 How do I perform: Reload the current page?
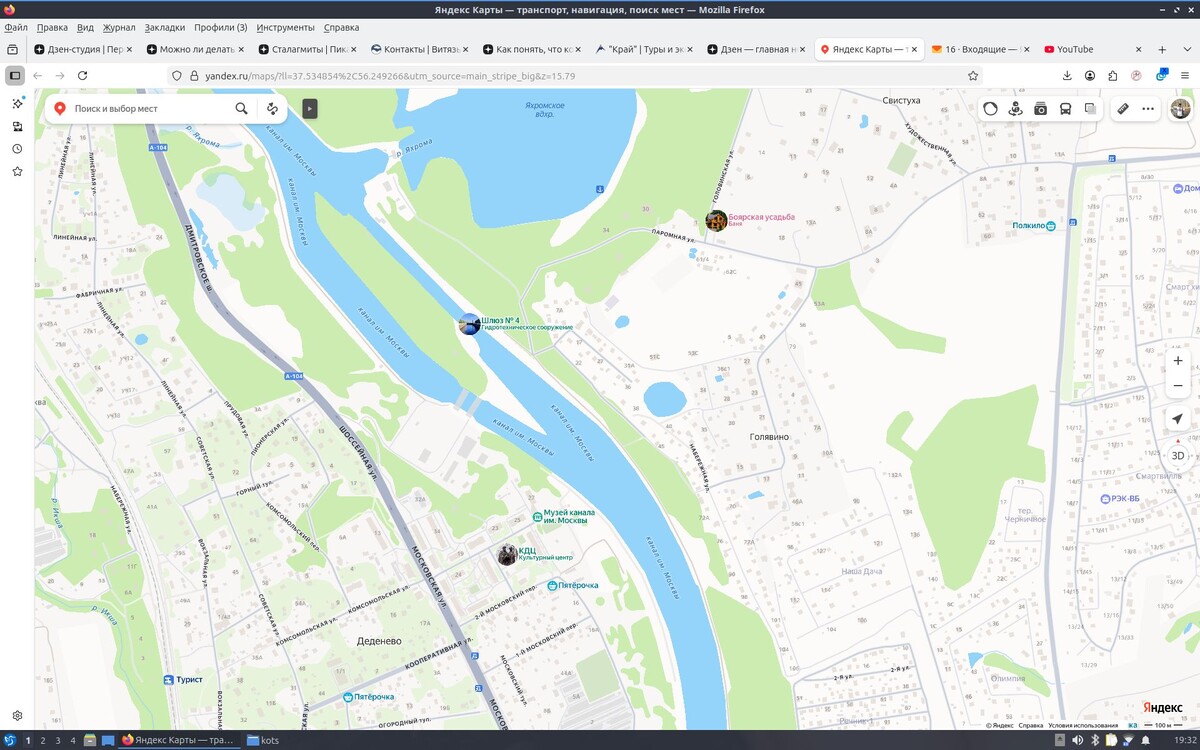point(83,75)
